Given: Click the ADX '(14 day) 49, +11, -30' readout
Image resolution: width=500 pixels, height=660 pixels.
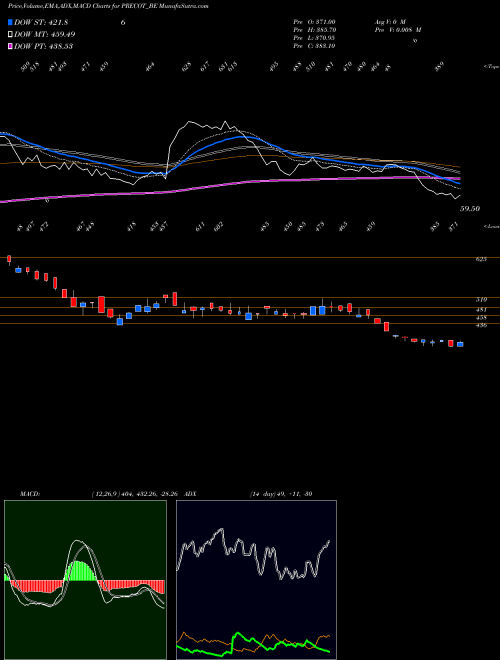Looking at the screenshot, I should click(281, 494).
